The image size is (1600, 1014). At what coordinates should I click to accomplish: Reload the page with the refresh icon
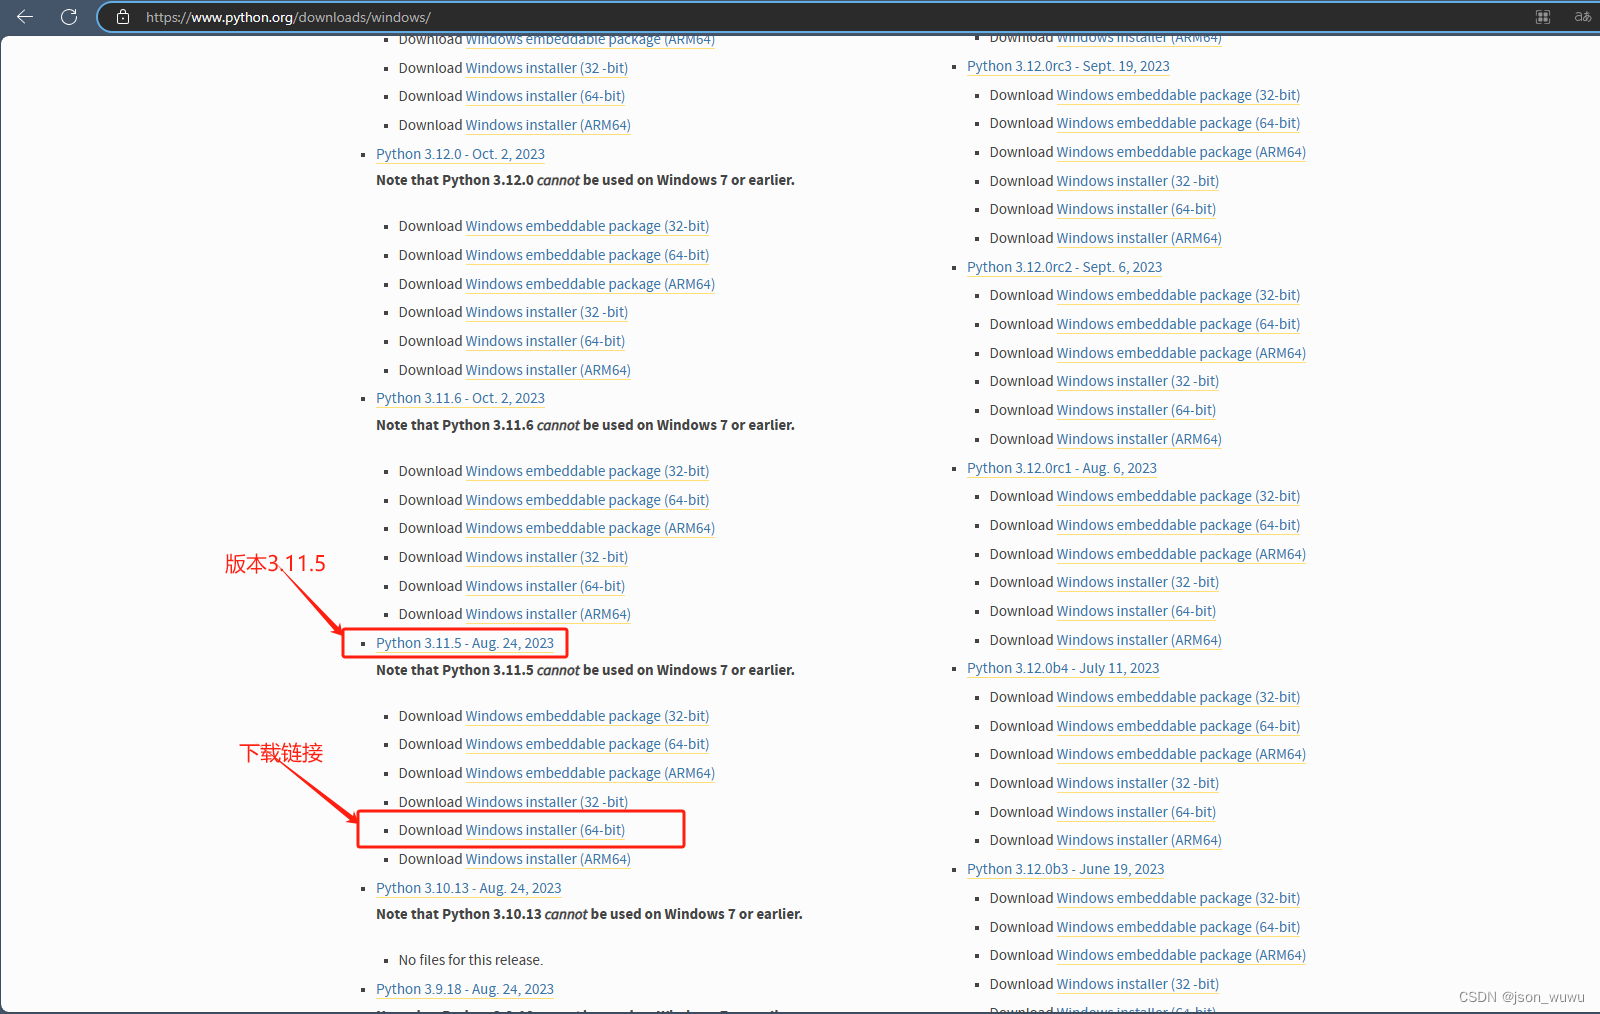(x=69, y=17)
